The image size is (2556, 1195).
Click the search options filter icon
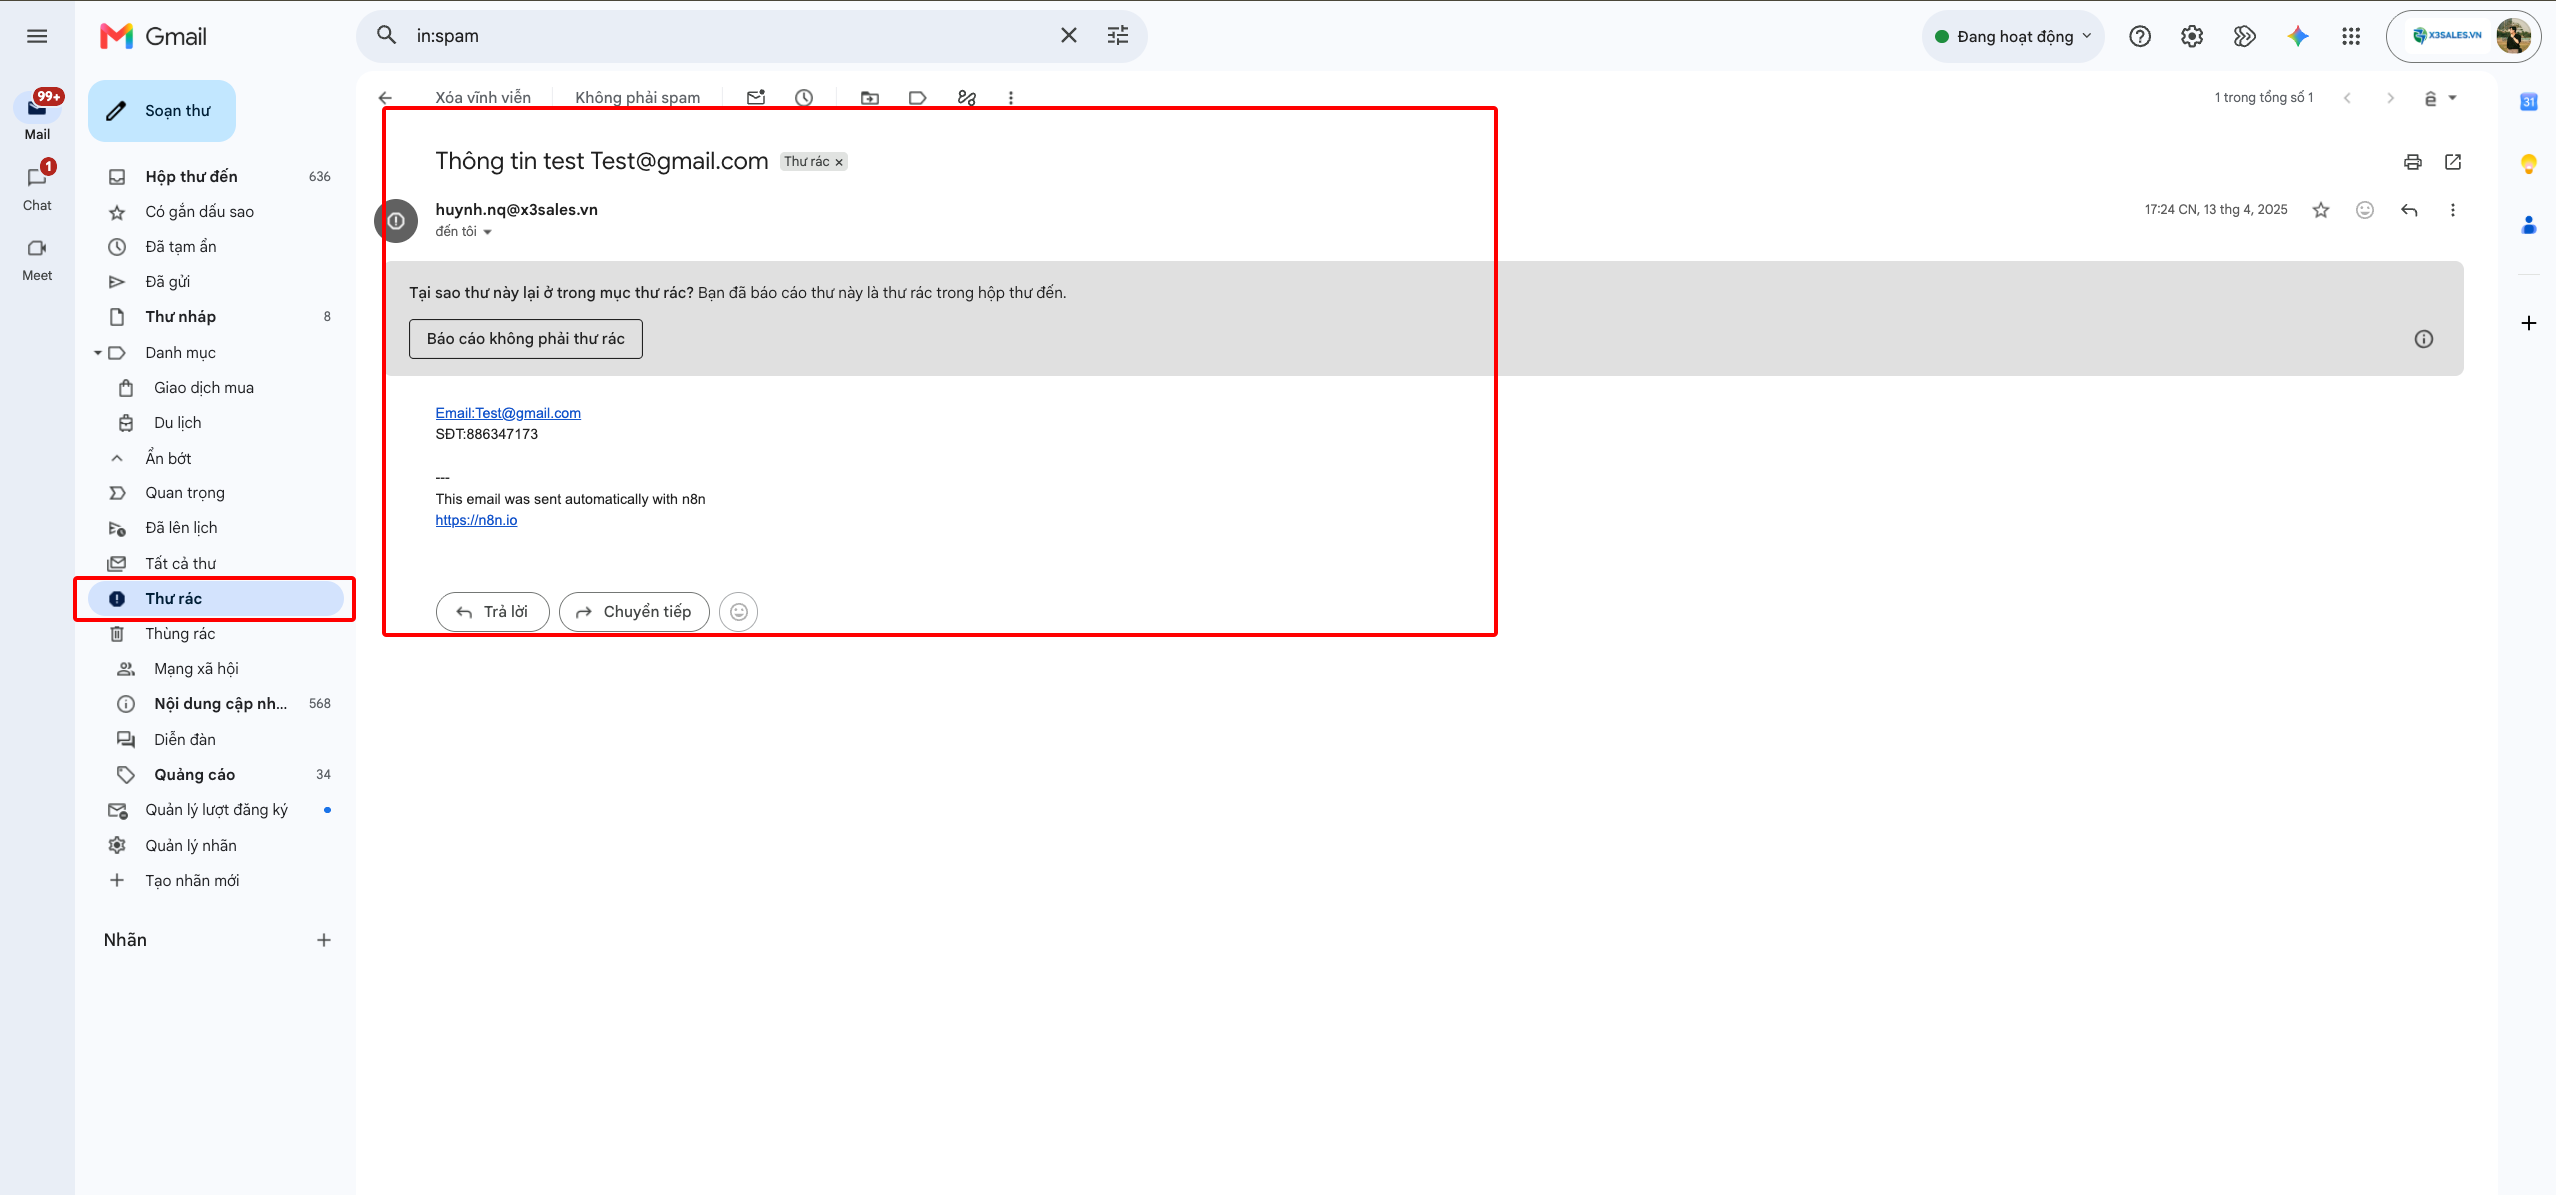[x=1118, y=36]
